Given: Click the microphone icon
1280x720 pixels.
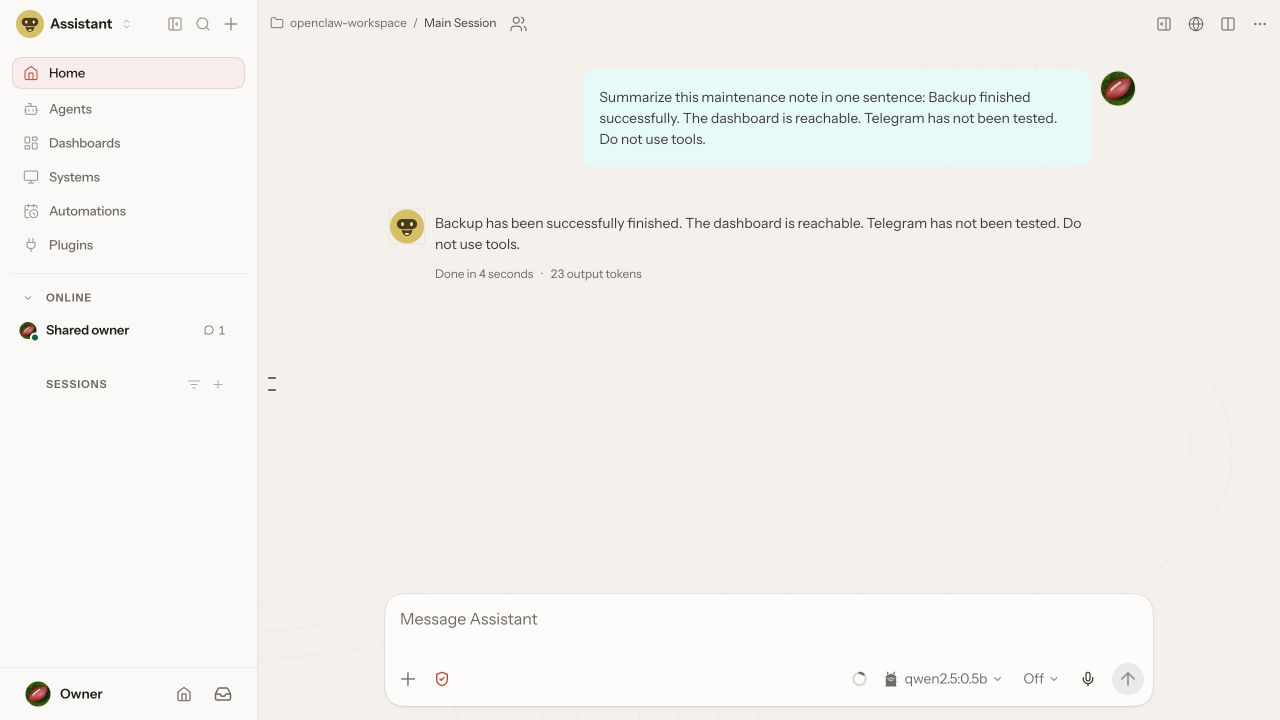Looking at the screenshot, I should (x=1088, y=679).
